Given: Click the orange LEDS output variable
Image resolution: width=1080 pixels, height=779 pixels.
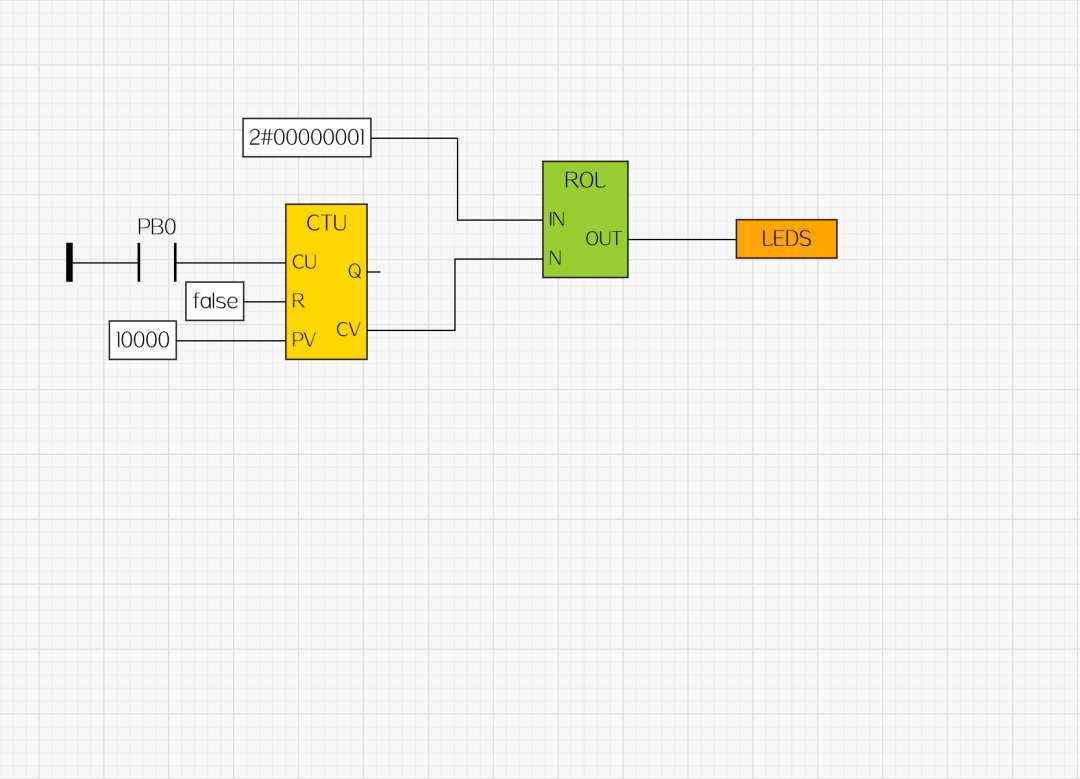Looking at the screenshot, I should (x=786, y=239).
